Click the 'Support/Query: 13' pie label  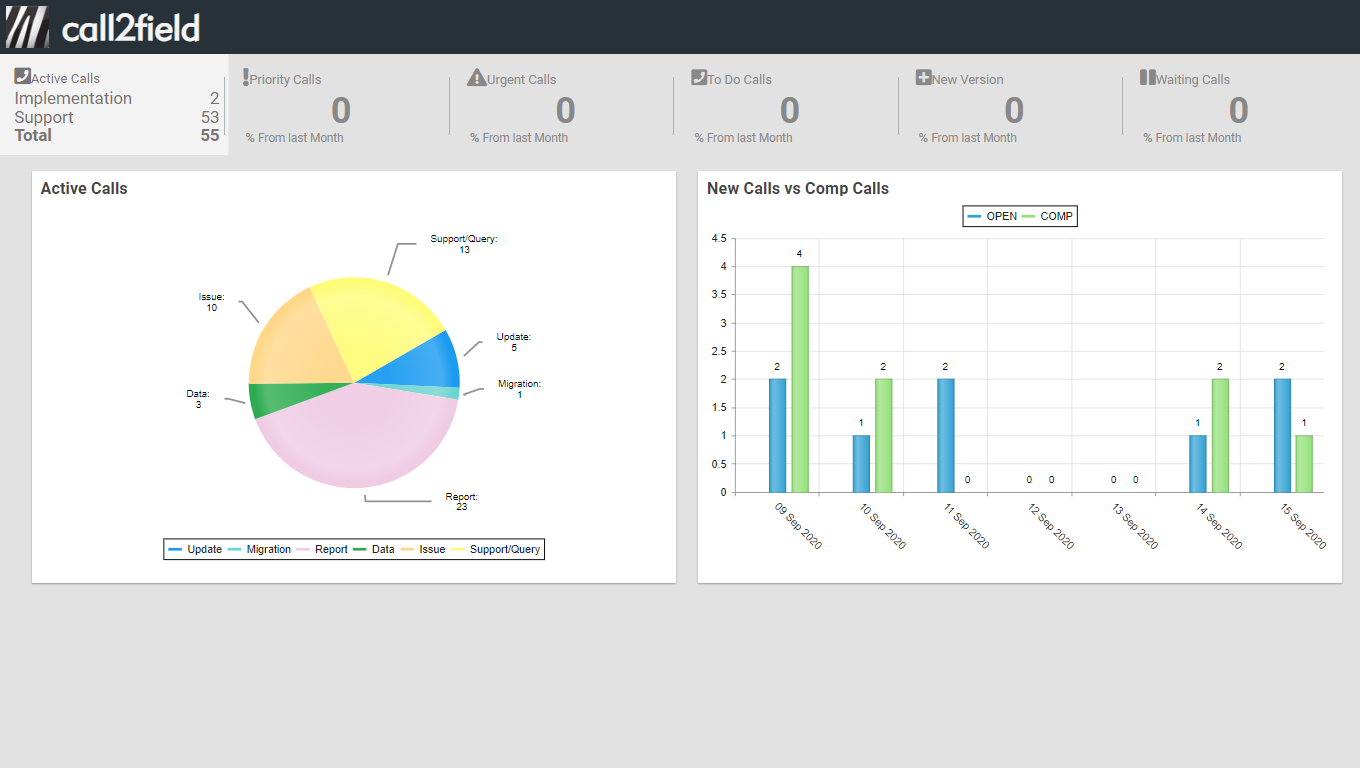[464, 244]
